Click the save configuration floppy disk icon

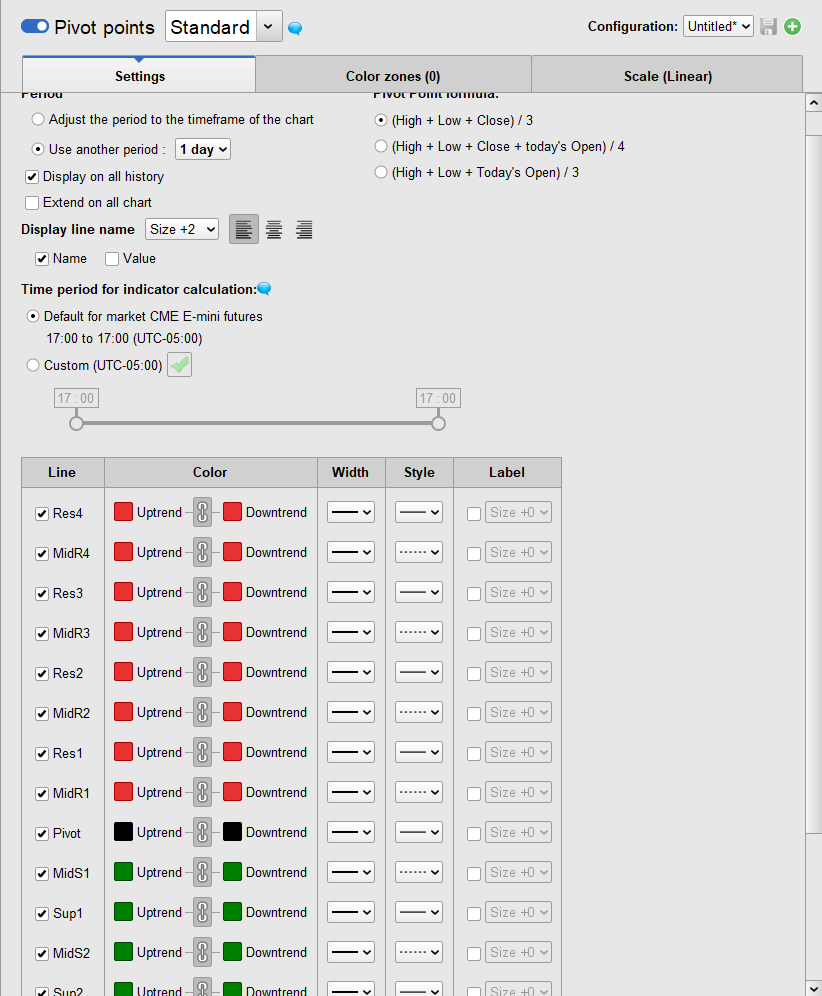point(769,27)
